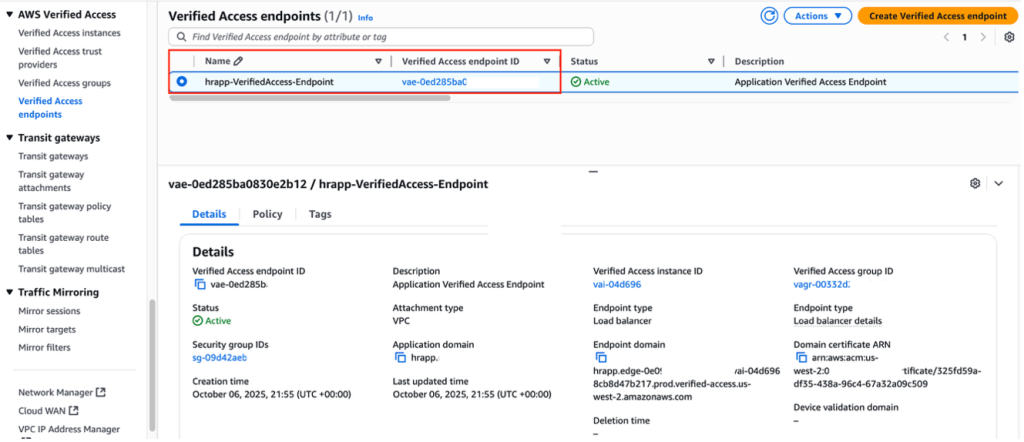Open Verified Access groups in sidebar
The height and width of the screenshot is (442, 1024).
point(65,83)
